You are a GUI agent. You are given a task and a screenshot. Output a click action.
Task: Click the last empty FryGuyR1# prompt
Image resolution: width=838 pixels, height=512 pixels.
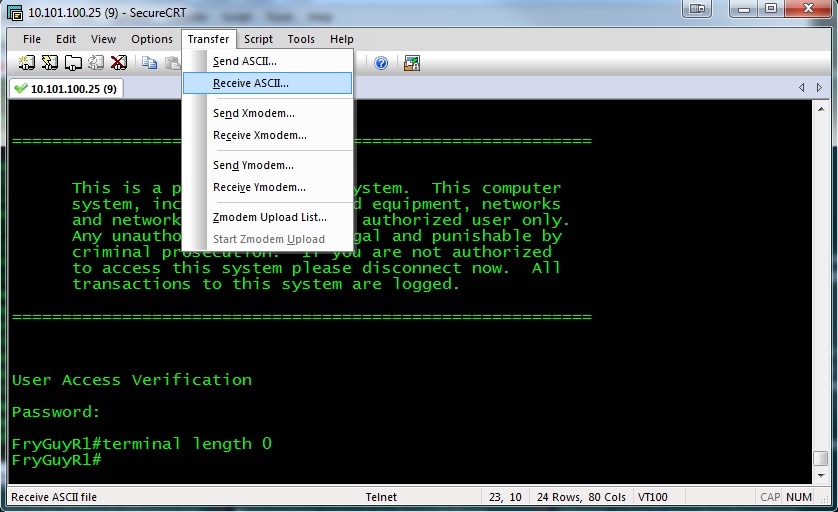[x=57, y=460]
